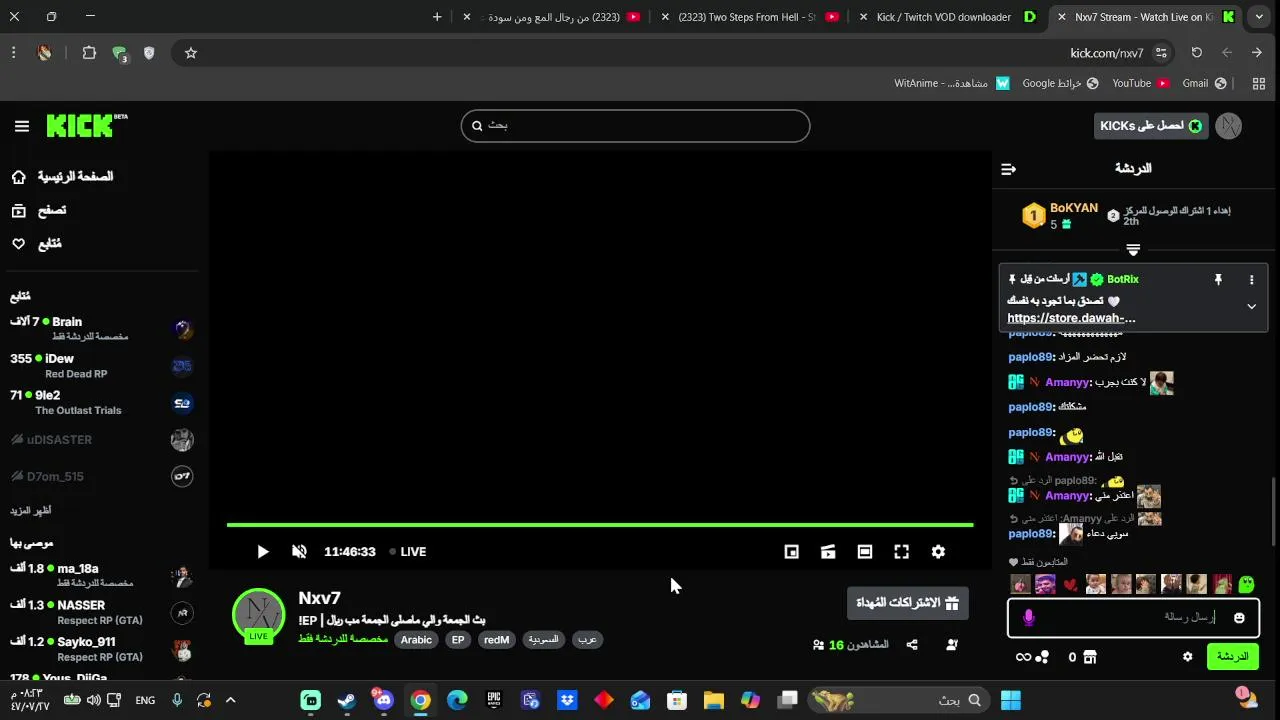1280x720 pixels.
Task: Open the channel shop icon
Action: click(x=1090, y=657)
